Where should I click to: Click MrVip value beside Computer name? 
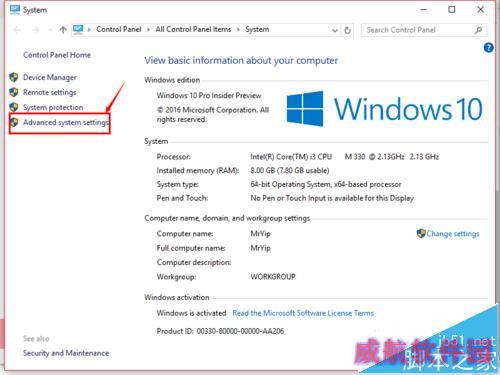point(260,234)
